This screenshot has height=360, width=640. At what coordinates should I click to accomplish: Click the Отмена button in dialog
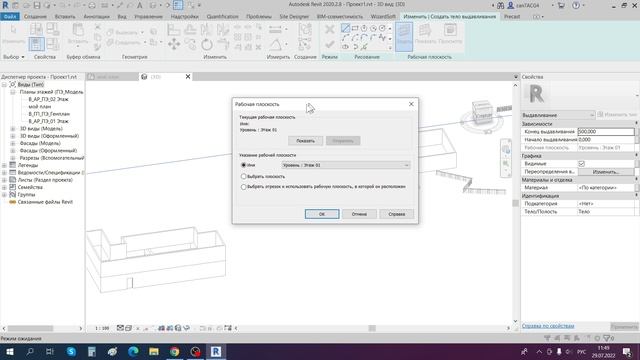[x=359, y=214]
